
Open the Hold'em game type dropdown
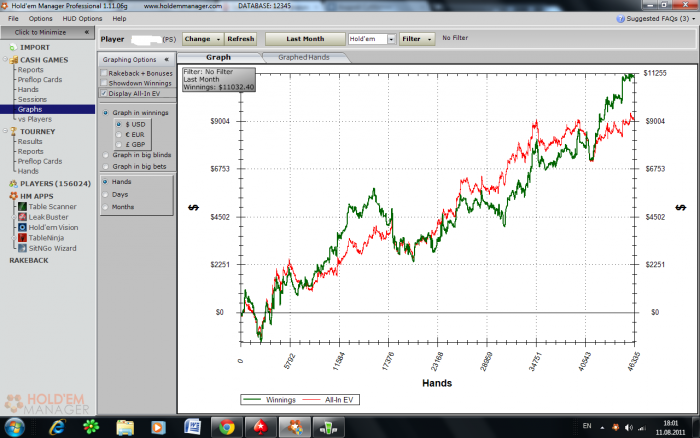[391, 39]
